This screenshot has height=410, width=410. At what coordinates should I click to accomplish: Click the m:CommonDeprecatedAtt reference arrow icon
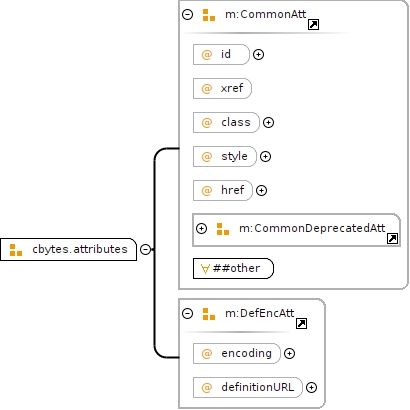pyautogui.click(x=392, y=238)
